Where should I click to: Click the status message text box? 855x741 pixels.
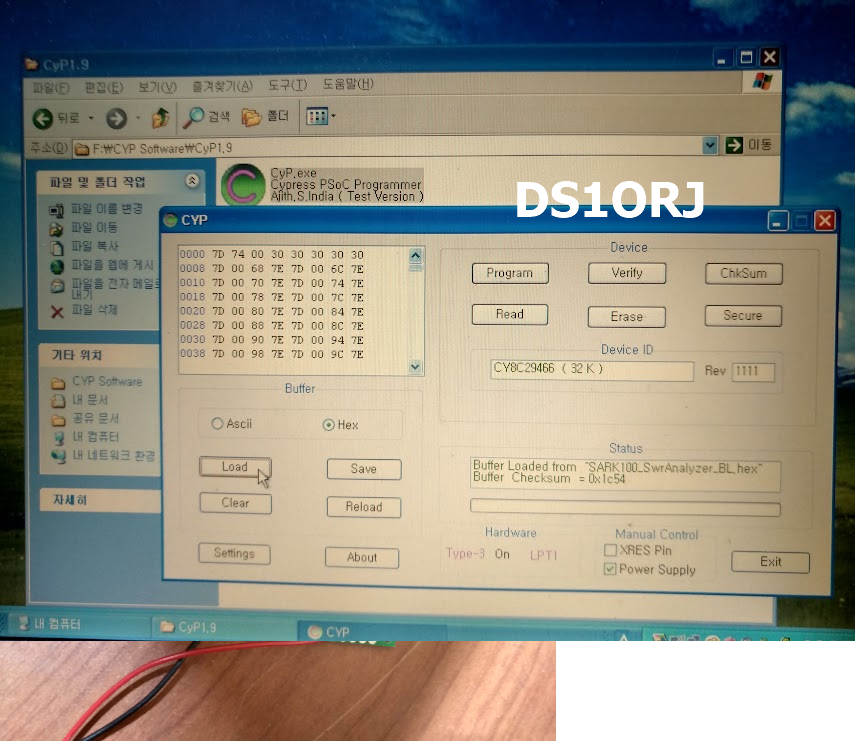(625, 475)
